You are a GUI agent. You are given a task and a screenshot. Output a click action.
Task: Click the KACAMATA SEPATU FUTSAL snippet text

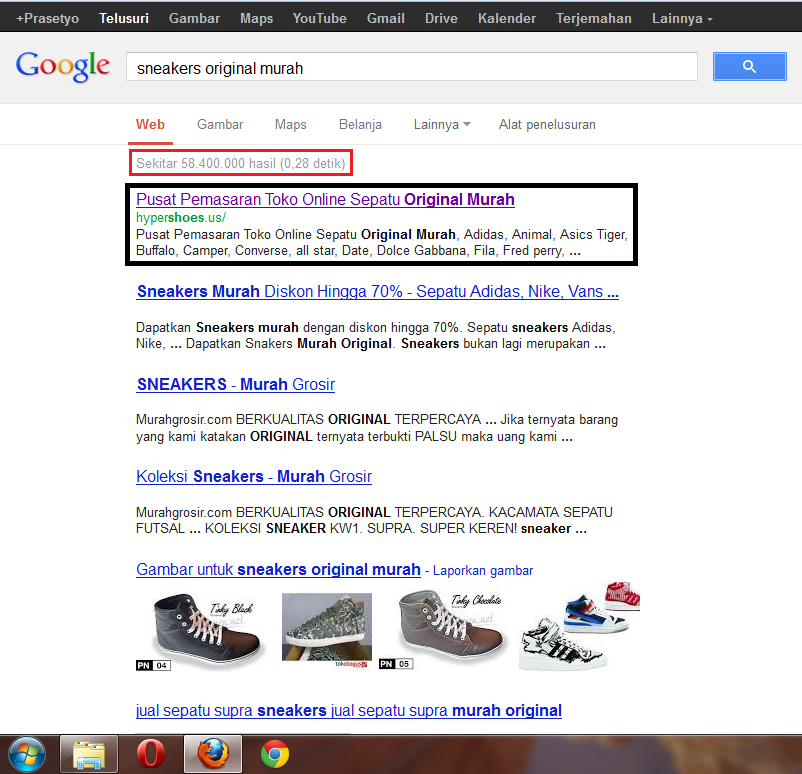374,520
